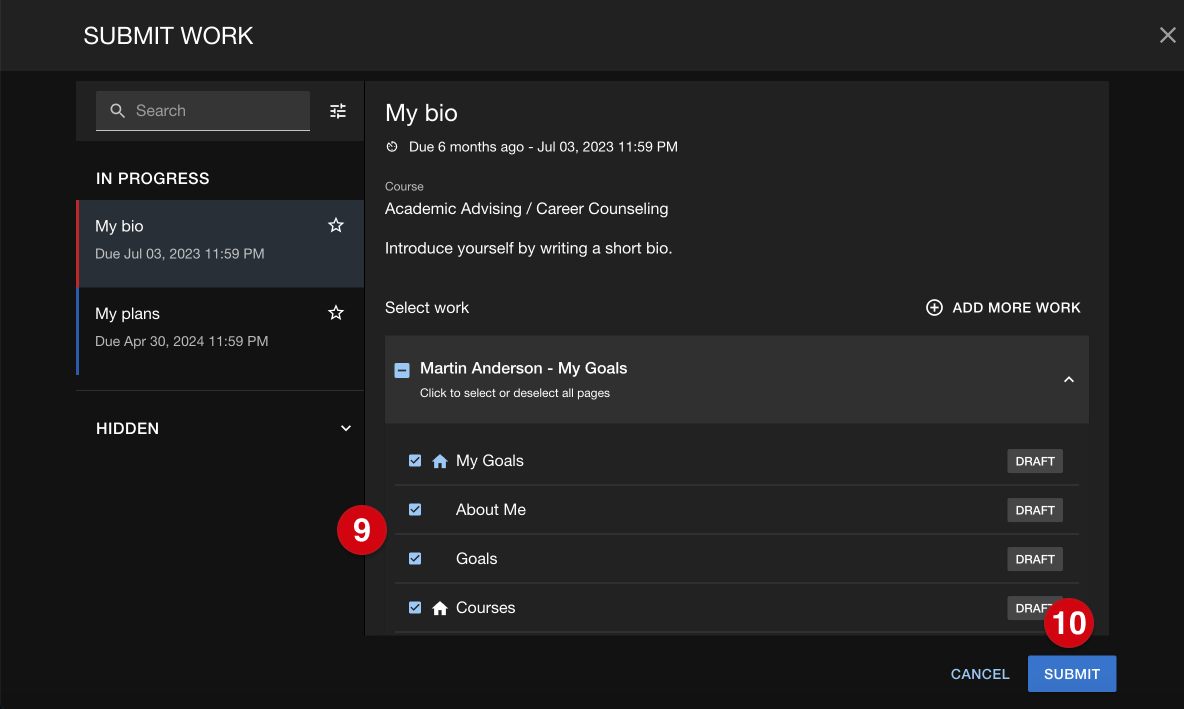Image resolution: width=1184 pixels, height=709 pixels.
Task: Click Add More Work
Action: pos(1003,307)
